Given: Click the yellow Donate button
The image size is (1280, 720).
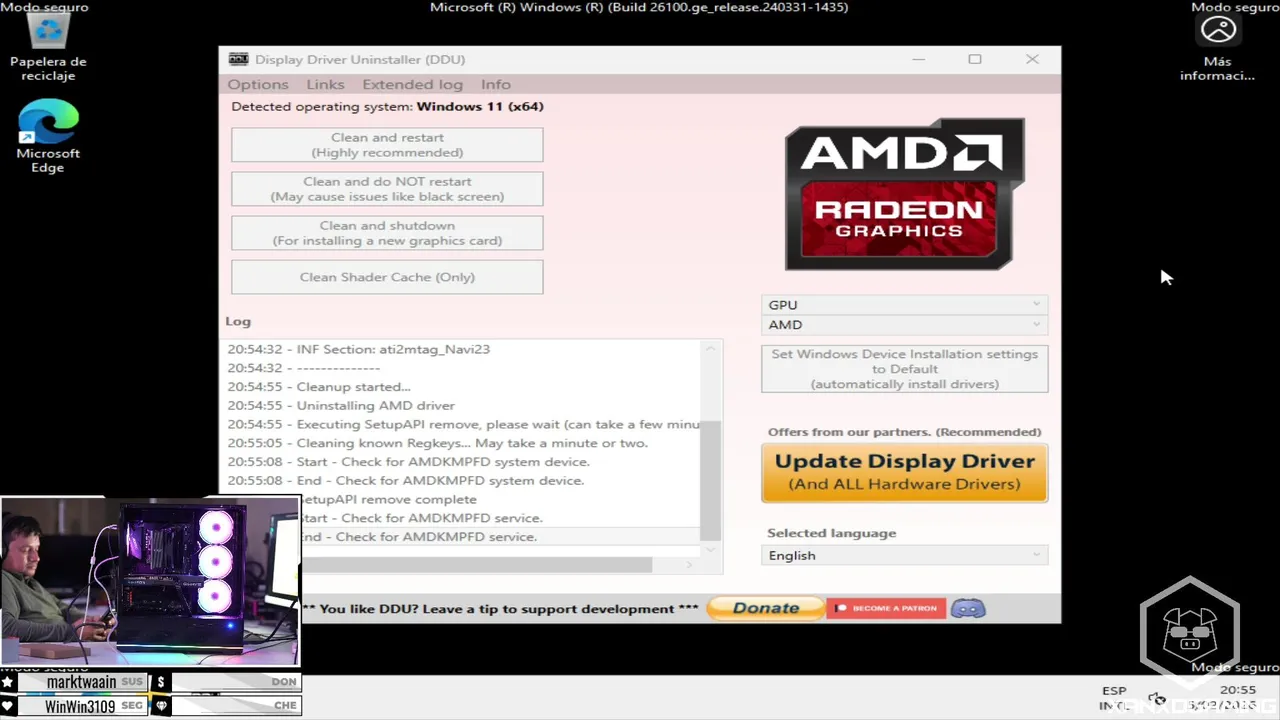Looking at the screenshot, I should click(766, 608).
